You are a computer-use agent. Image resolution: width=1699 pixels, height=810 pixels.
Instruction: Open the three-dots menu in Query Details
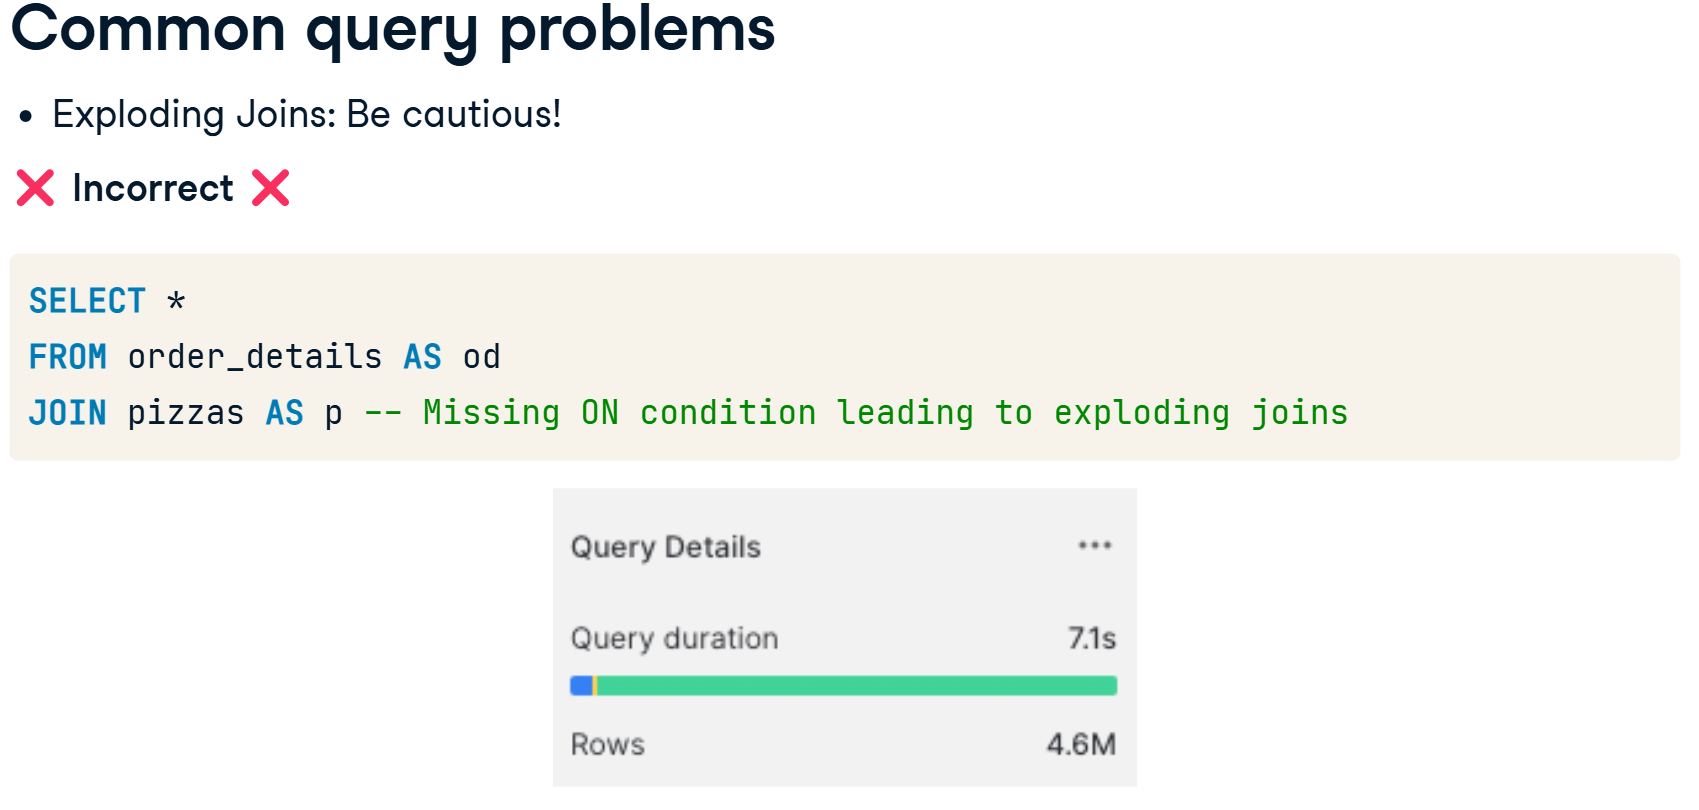coord(1094,545)
